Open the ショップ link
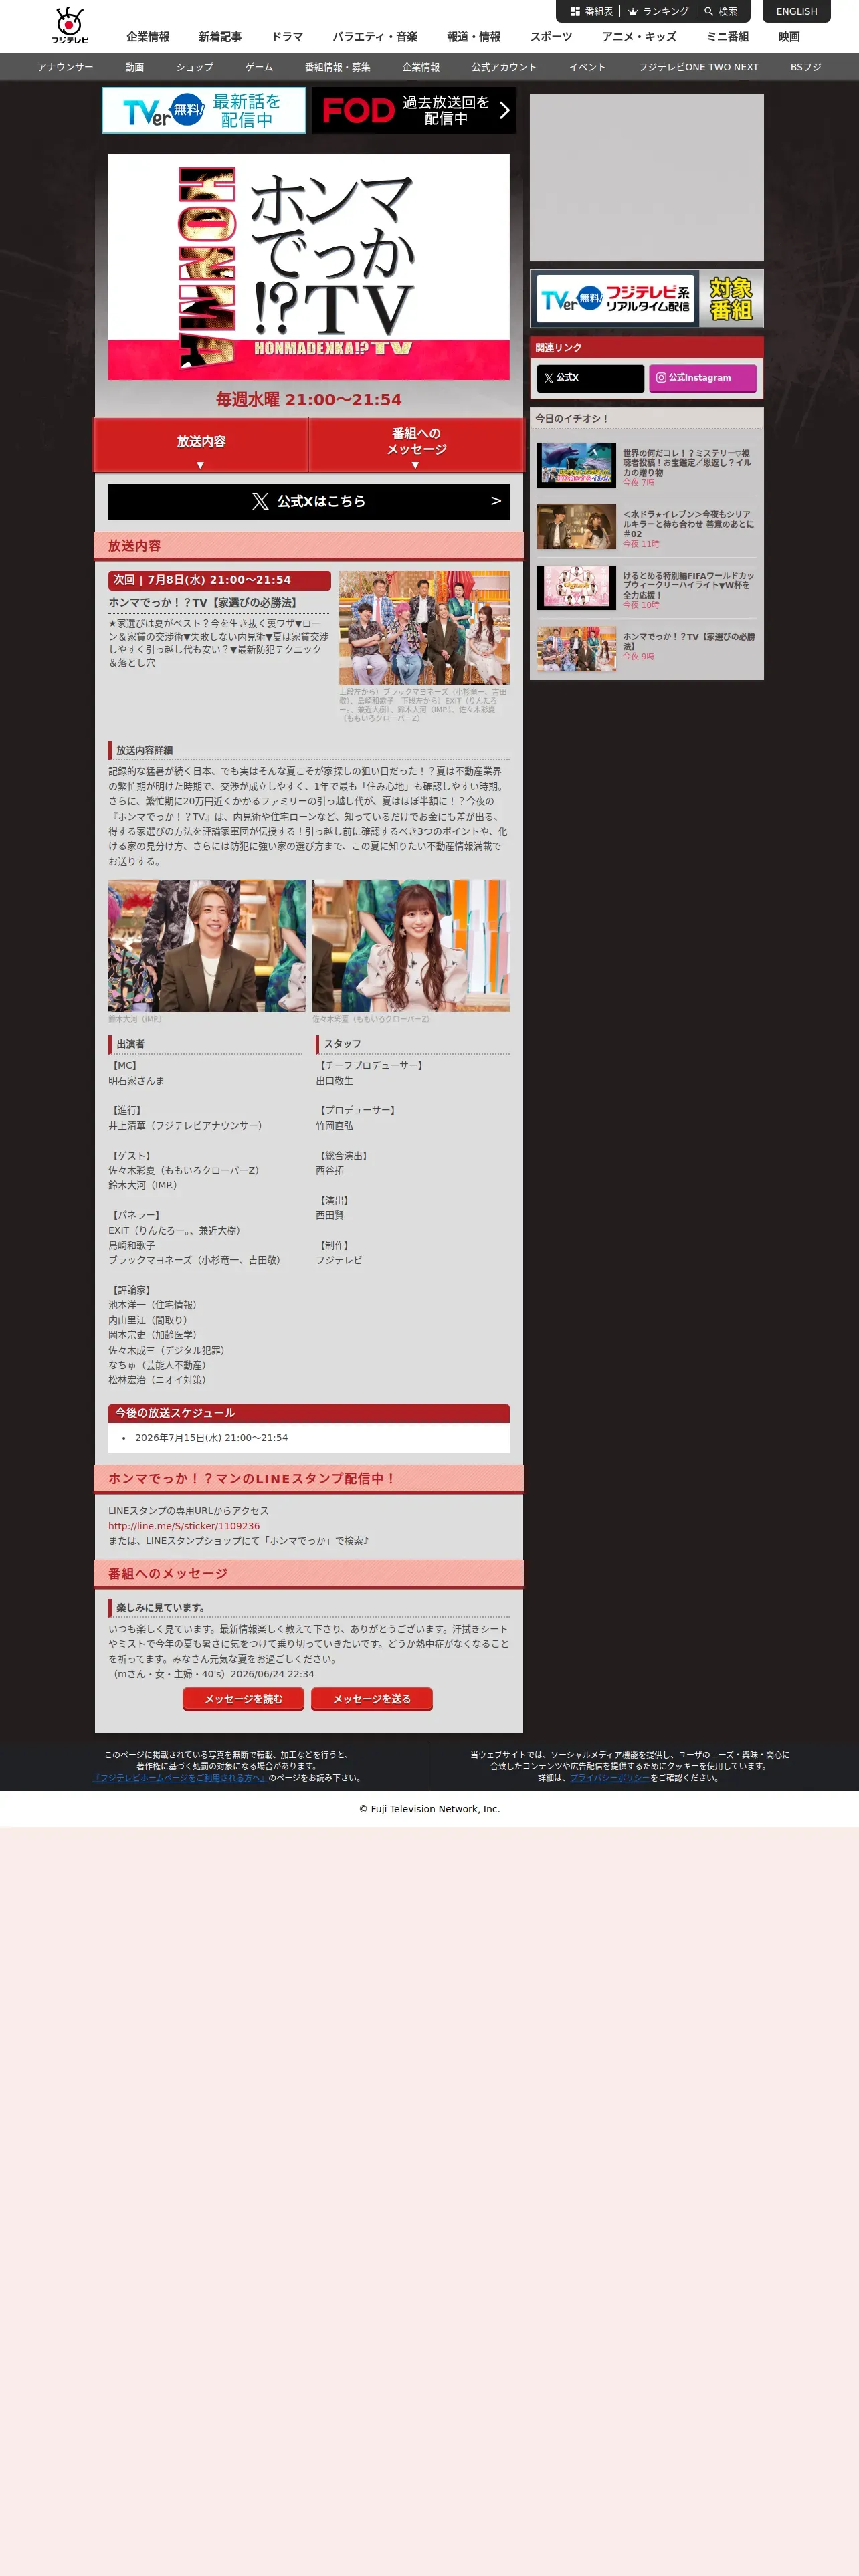The image size is (859, 2576). tap(195, 67)
